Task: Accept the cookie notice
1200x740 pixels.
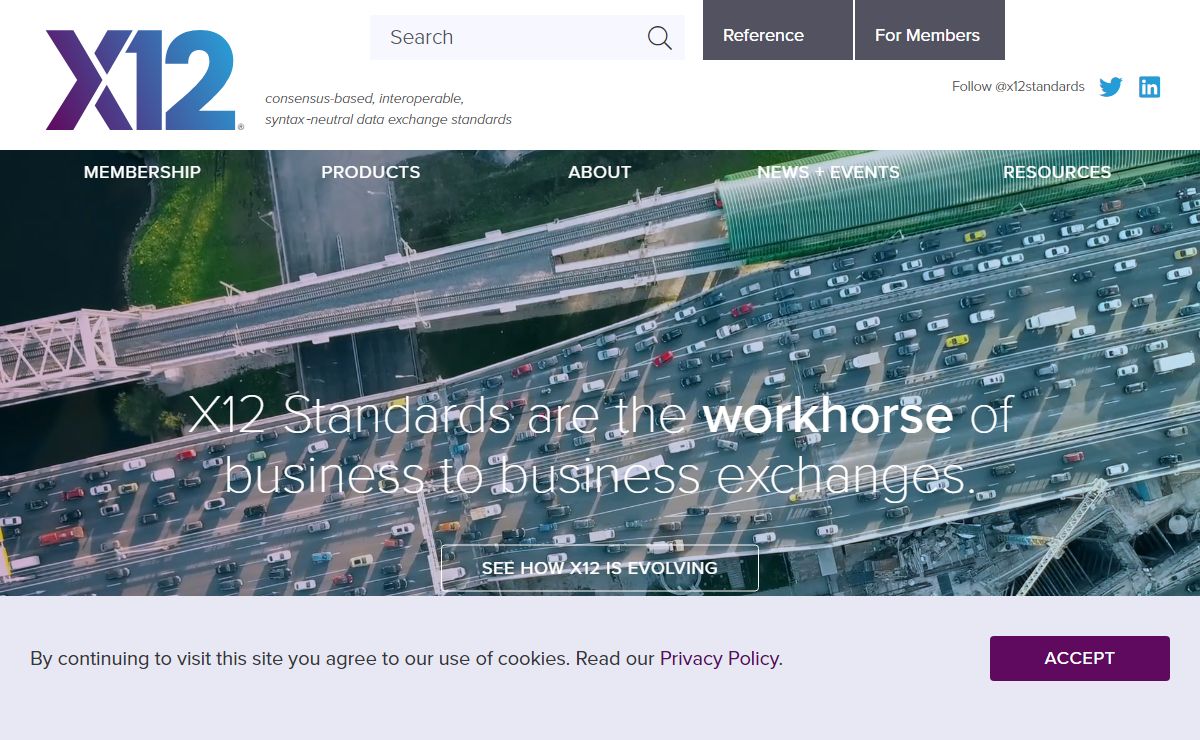Action: tap(1079, 658)
